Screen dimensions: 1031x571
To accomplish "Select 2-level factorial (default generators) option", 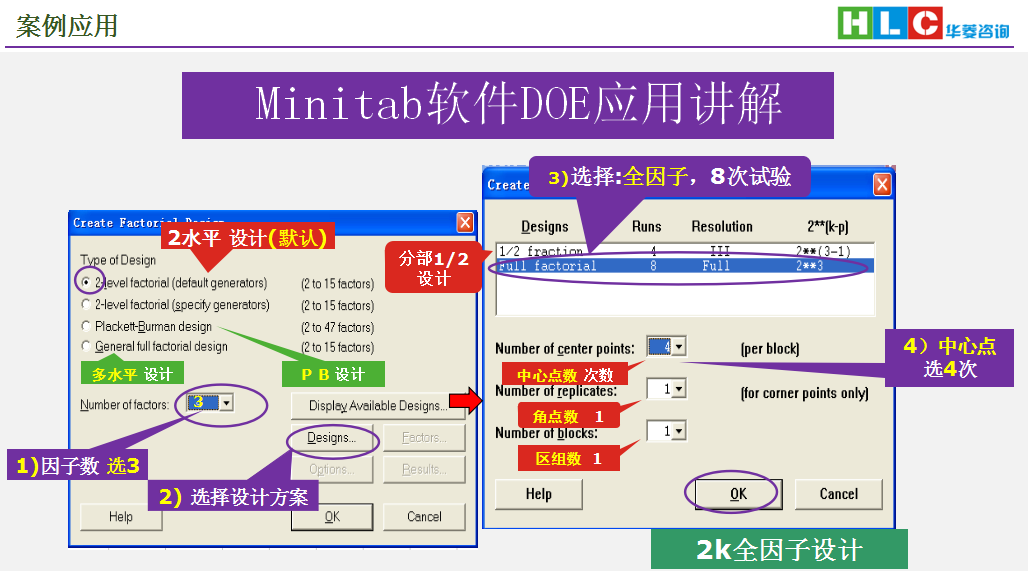I will click(x=87, y=283).
